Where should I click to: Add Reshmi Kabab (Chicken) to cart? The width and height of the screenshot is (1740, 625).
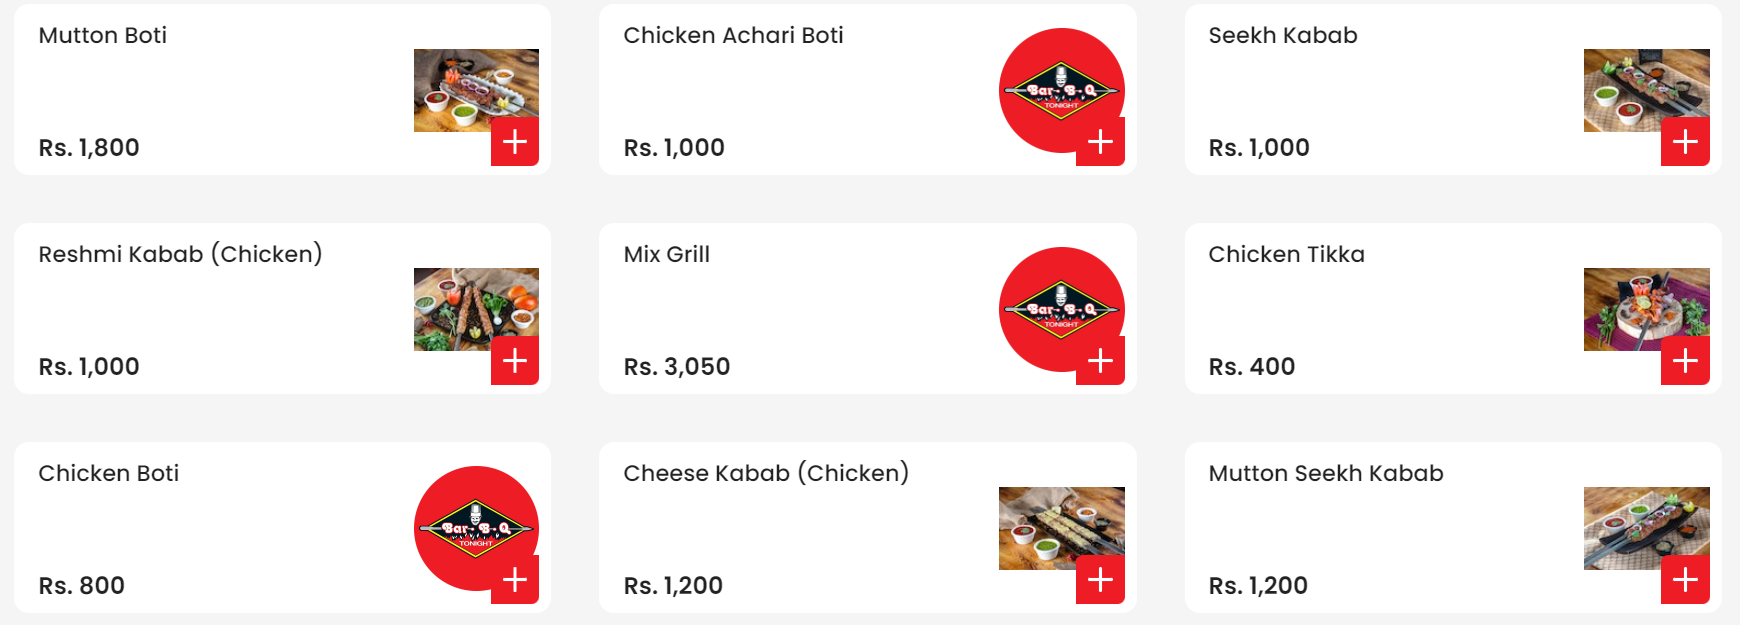pos(515,361)
